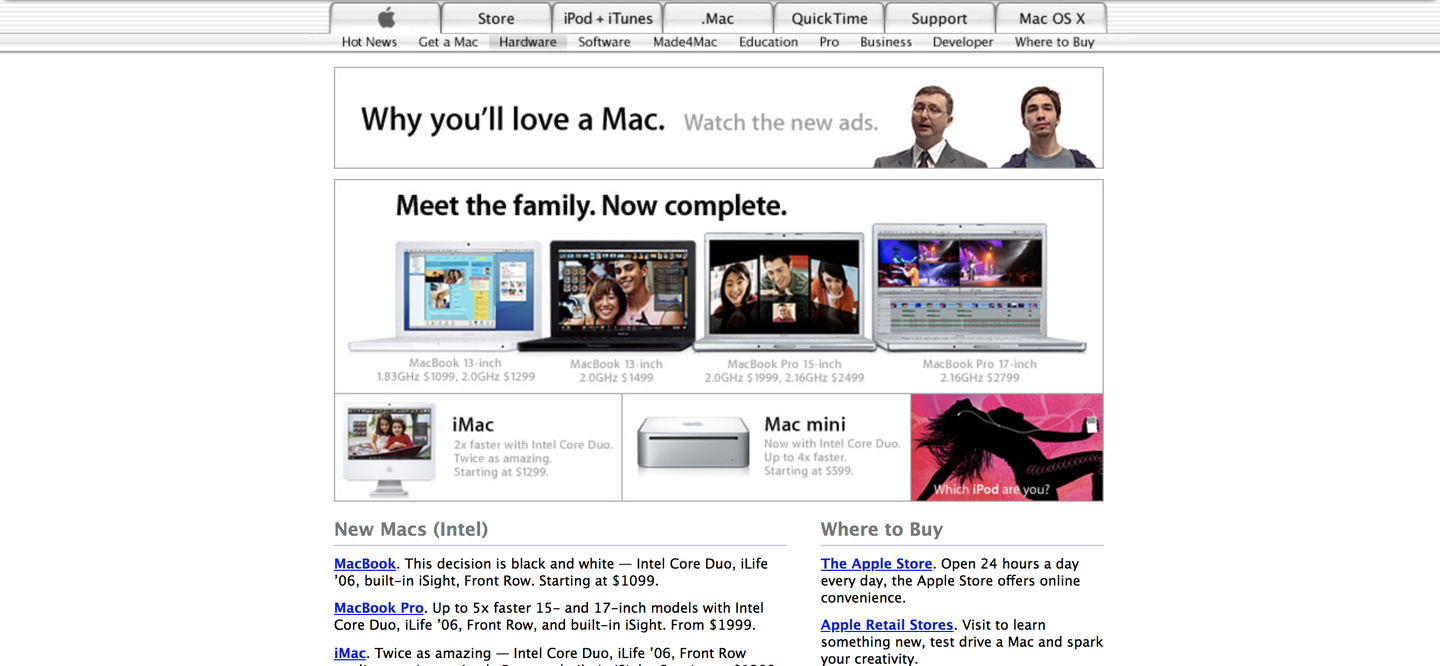This screenshot has height=666, width=1440.
Task: Open the Developer navigation link
Action: [962, 42]
